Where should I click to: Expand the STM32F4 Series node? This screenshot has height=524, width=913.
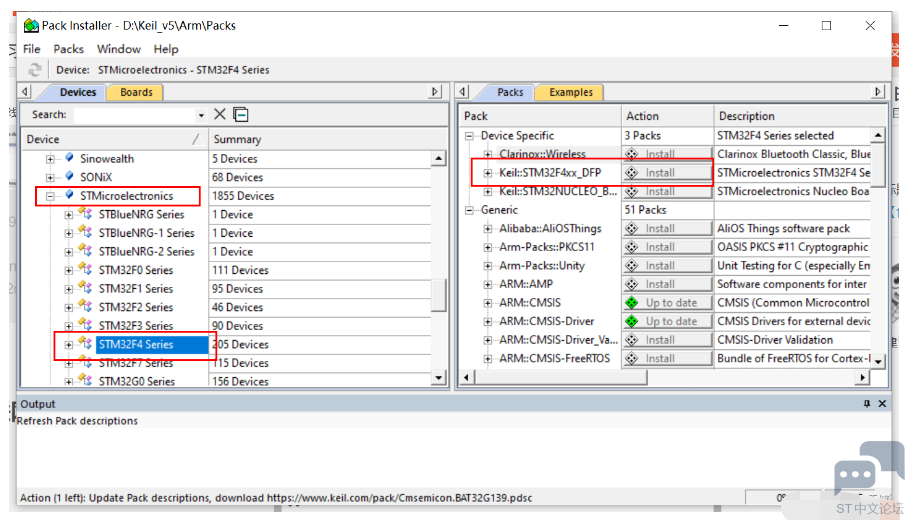click(x=69, y=345)
